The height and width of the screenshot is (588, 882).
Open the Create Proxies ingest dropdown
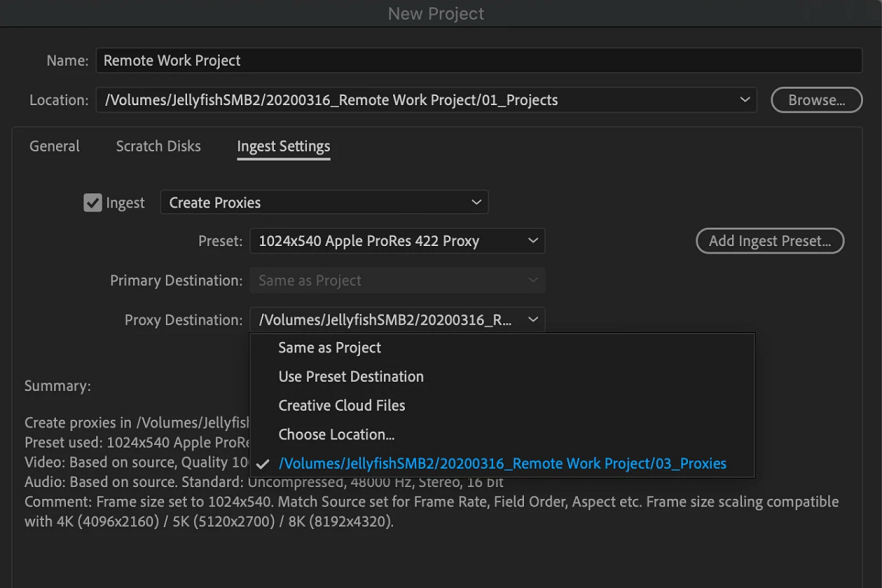(324, 203)
